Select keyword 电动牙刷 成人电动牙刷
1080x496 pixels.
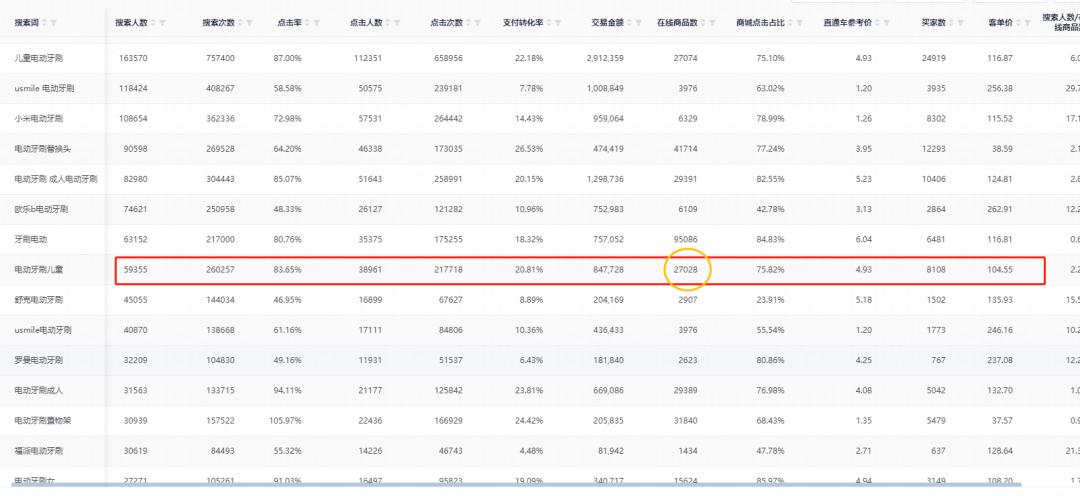click(x=56, y=179)
